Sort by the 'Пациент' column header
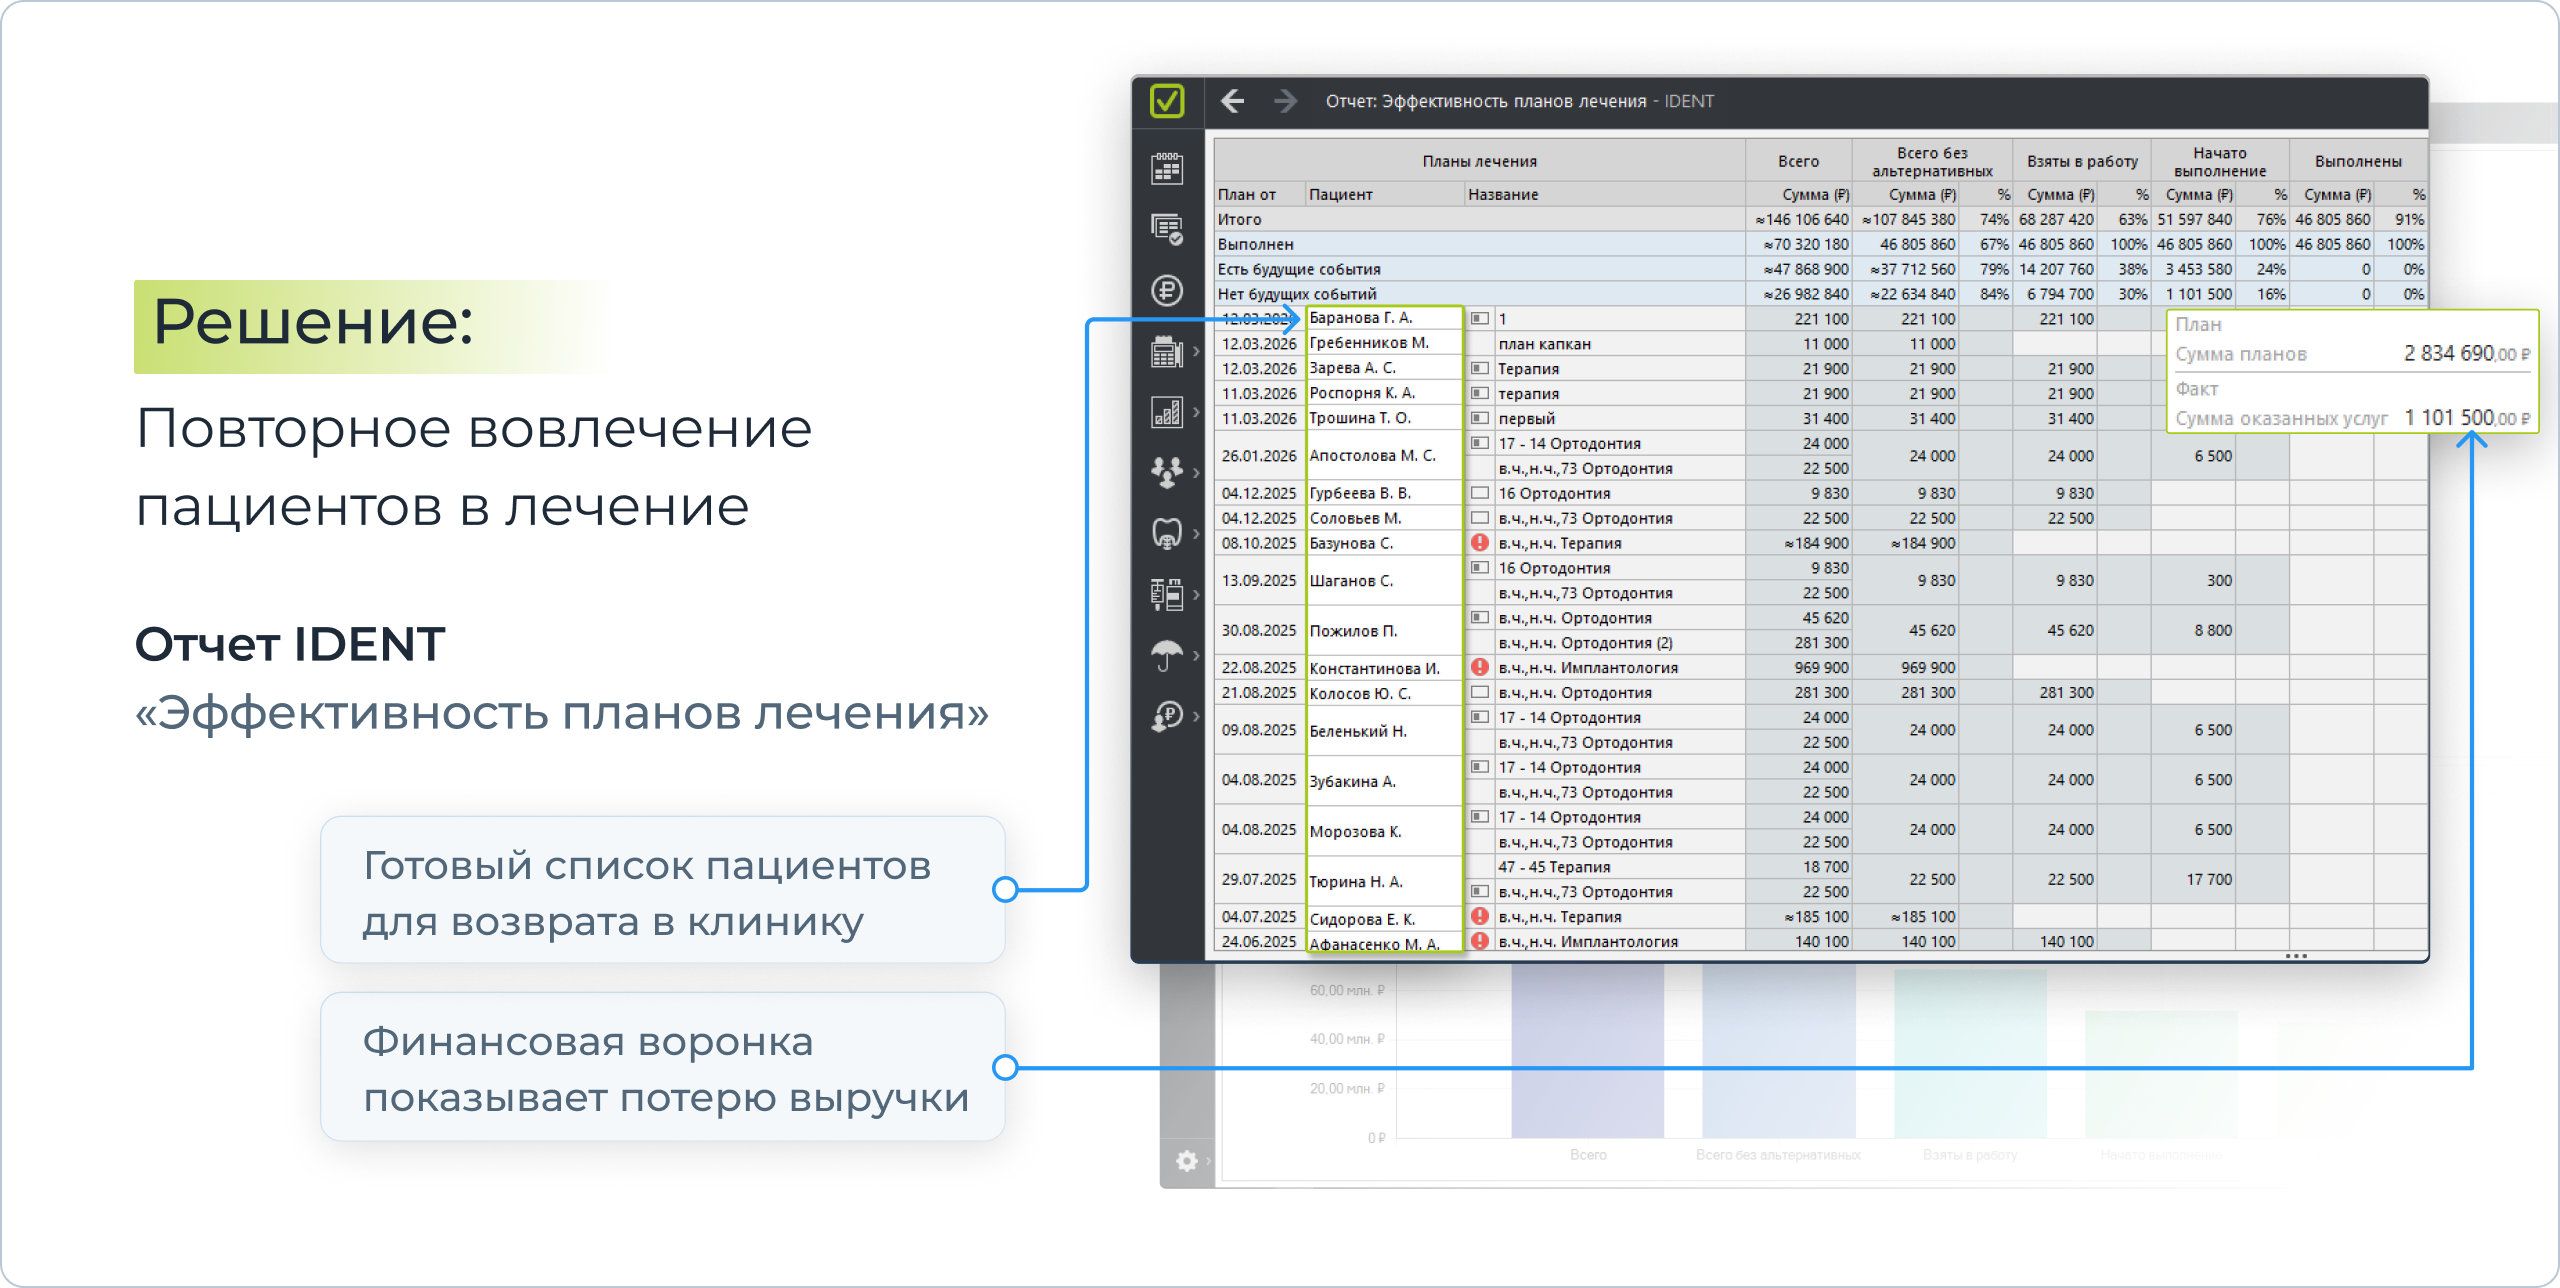This screenshot has width=2560, height=1288. pyautogui.click(x=1341, y=194)
